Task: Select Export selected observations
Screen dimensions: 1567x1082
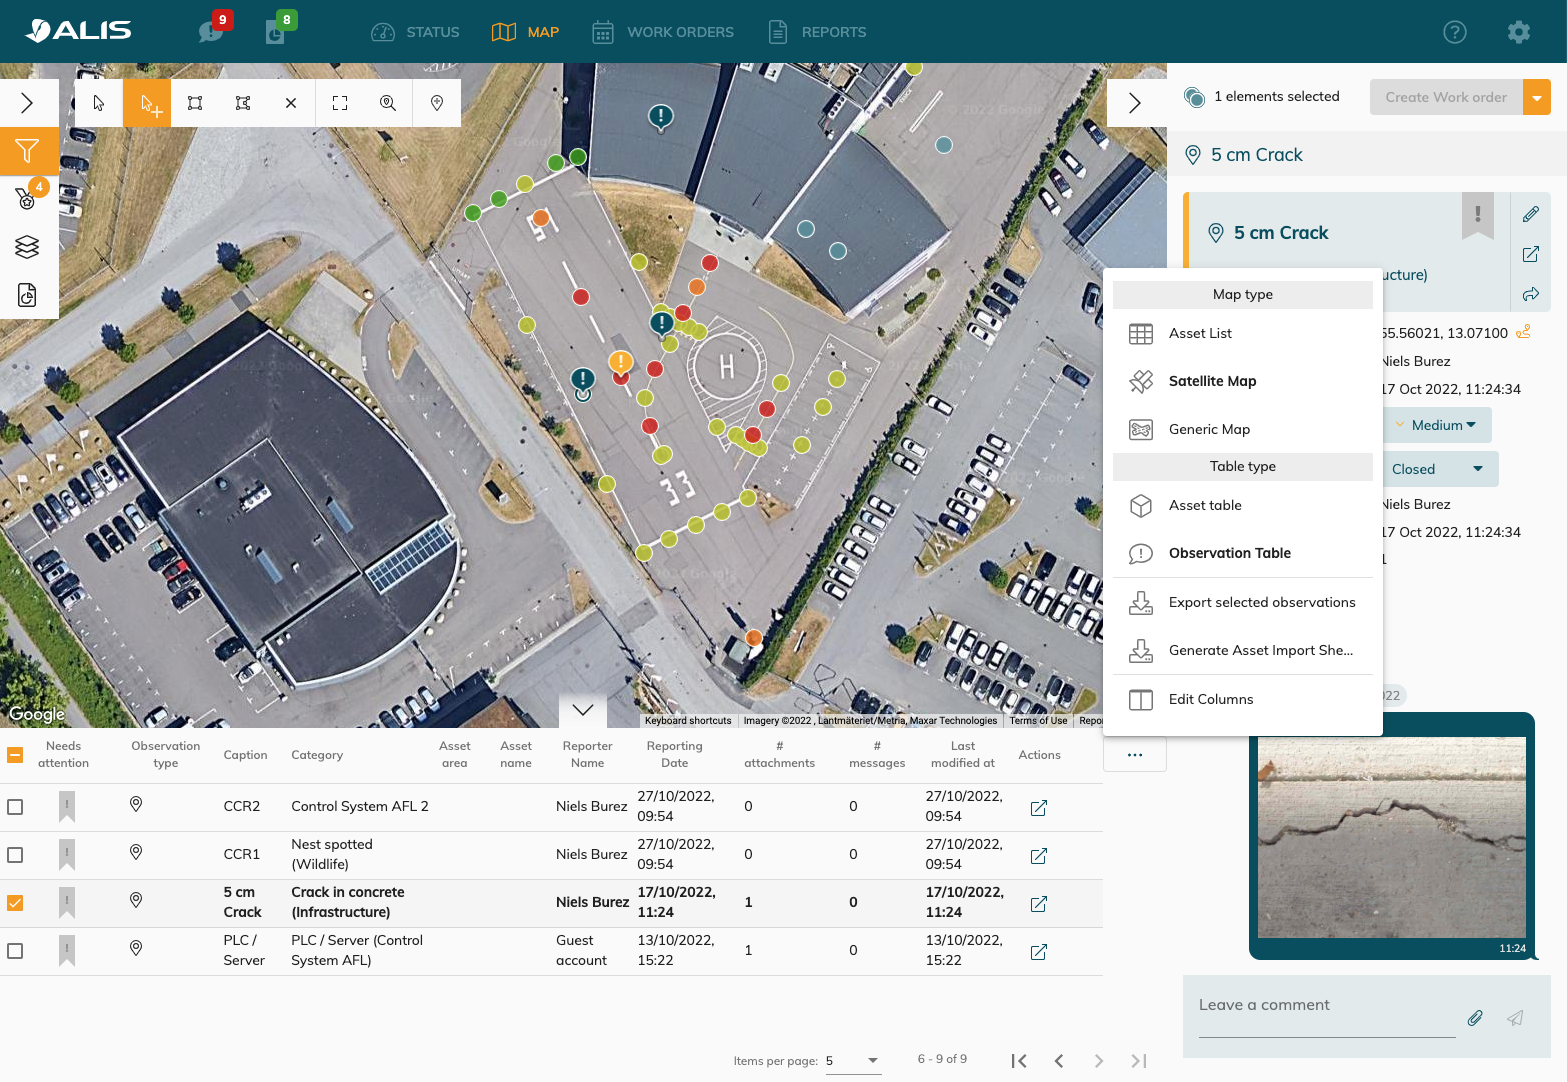Action: 1261,602
